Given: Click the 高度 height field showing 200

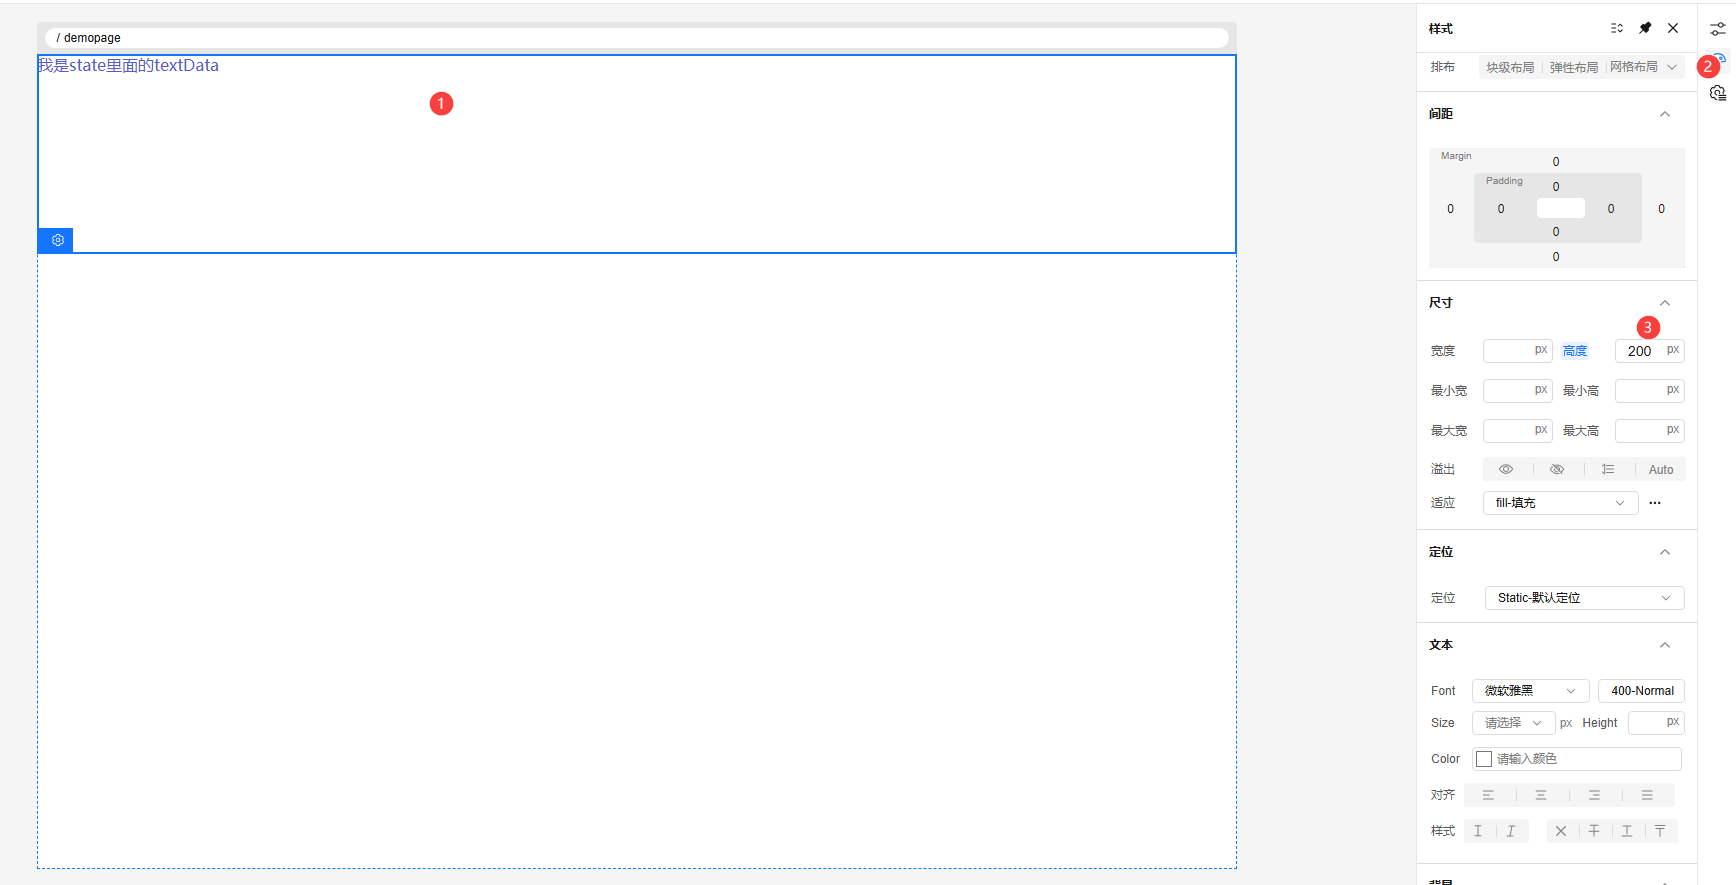Looking at the screenshot, I should (x=1640, y=351).
